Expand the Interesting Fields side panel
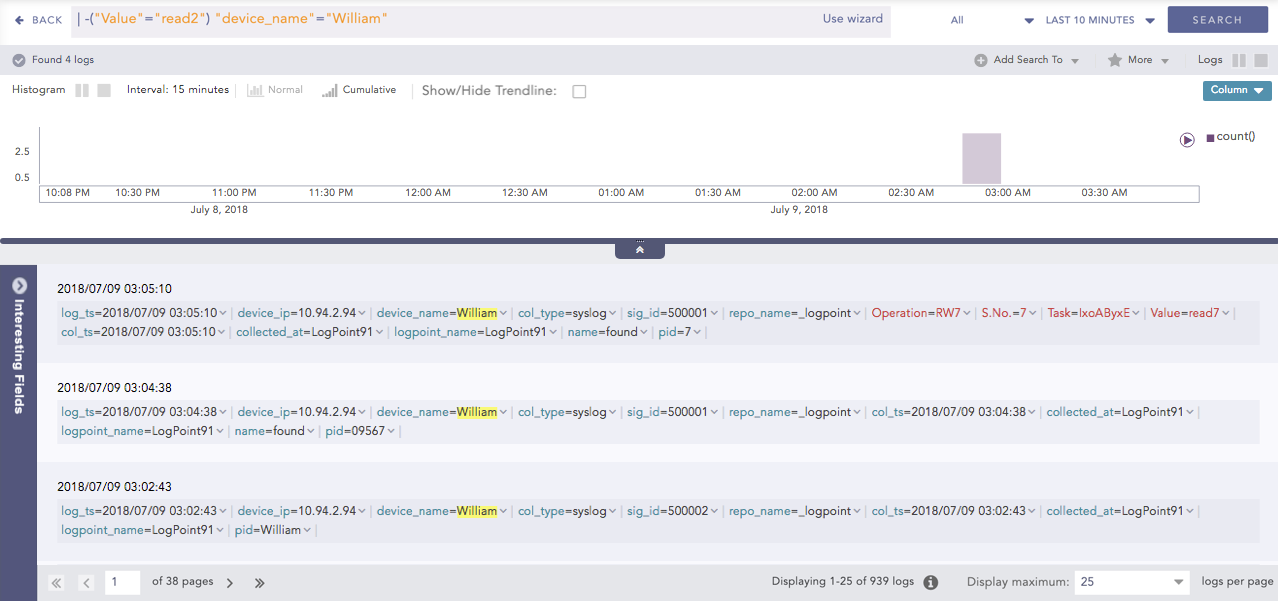Screen dimensions: 1278x601 click(x=19, y=285)
